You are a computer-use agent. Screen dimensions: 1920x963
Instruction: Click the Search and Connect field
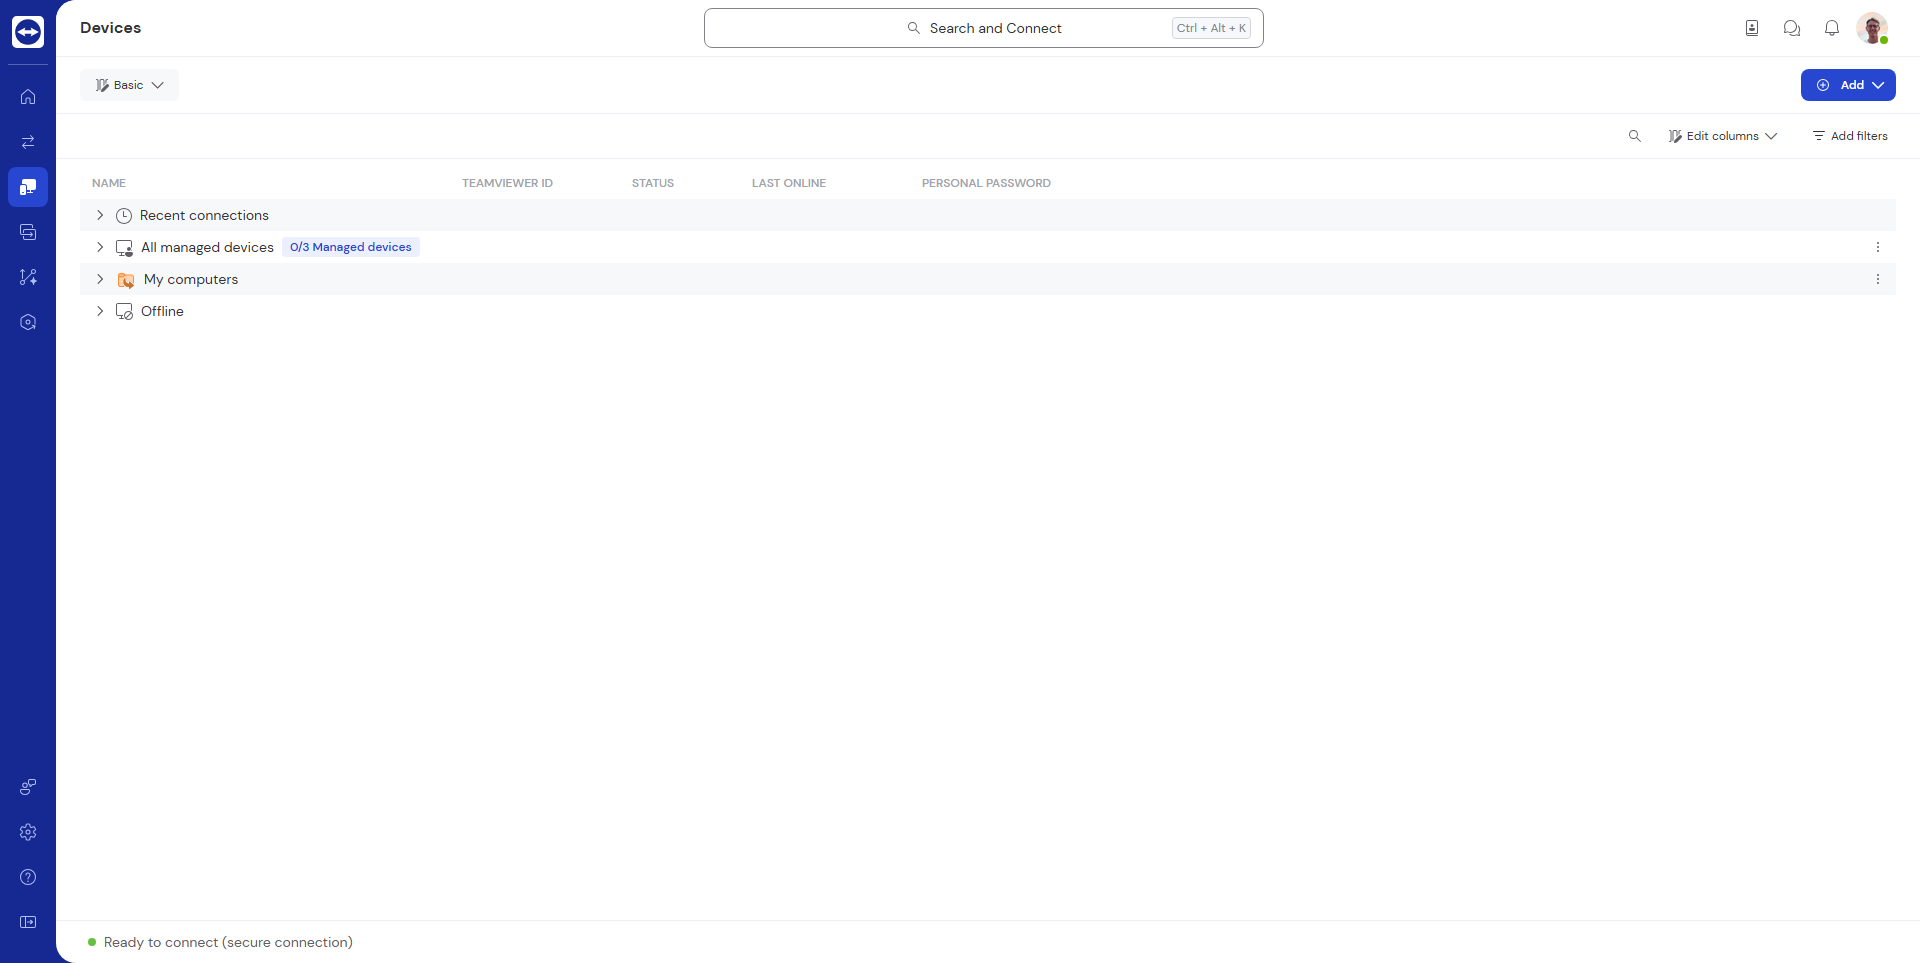pyautogui.click(x=983, y=28)
